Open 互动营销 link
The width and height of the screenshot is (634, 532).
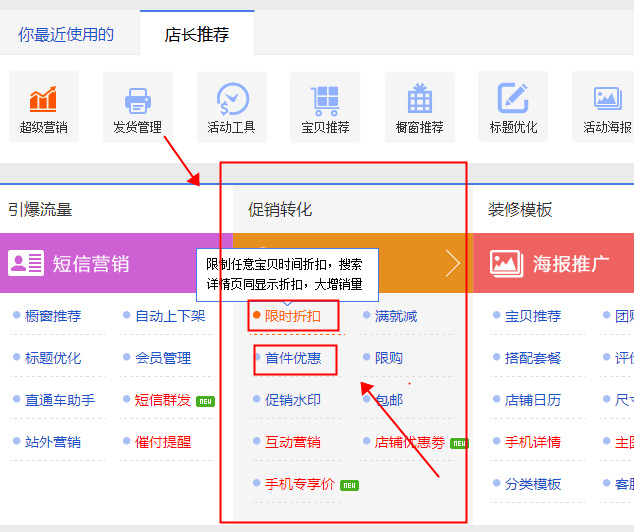point(293,442)
